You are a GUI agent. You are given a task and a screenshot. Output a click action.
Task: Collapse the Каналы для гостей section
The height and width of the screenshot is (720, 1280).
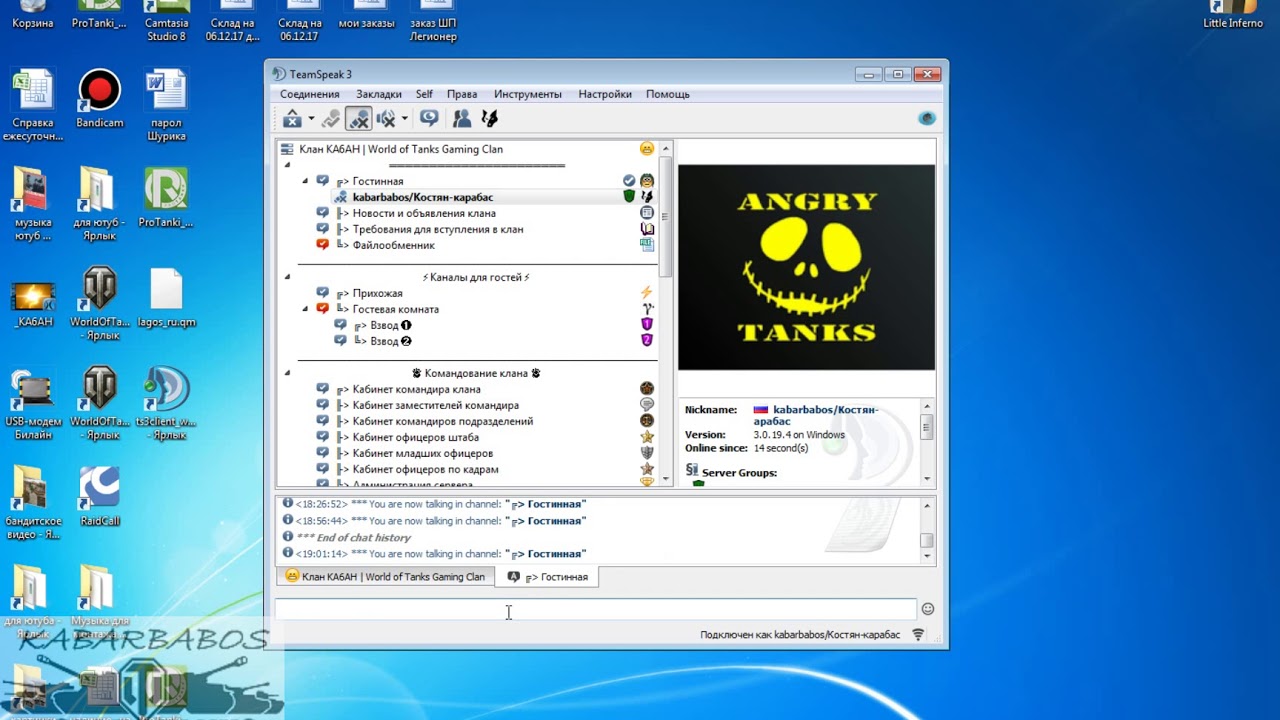[288, 277]
